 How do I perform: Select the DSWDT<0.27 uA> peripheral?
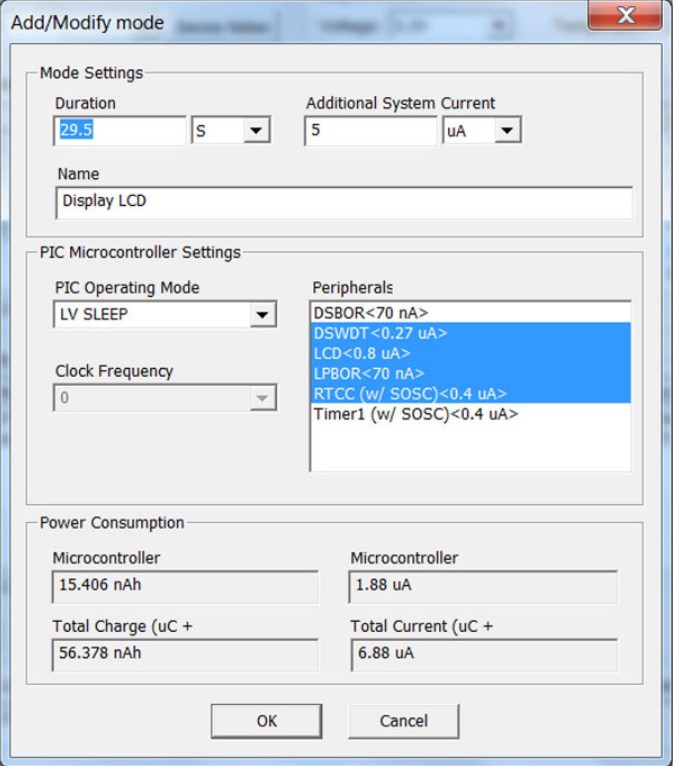tap(470, 333)
